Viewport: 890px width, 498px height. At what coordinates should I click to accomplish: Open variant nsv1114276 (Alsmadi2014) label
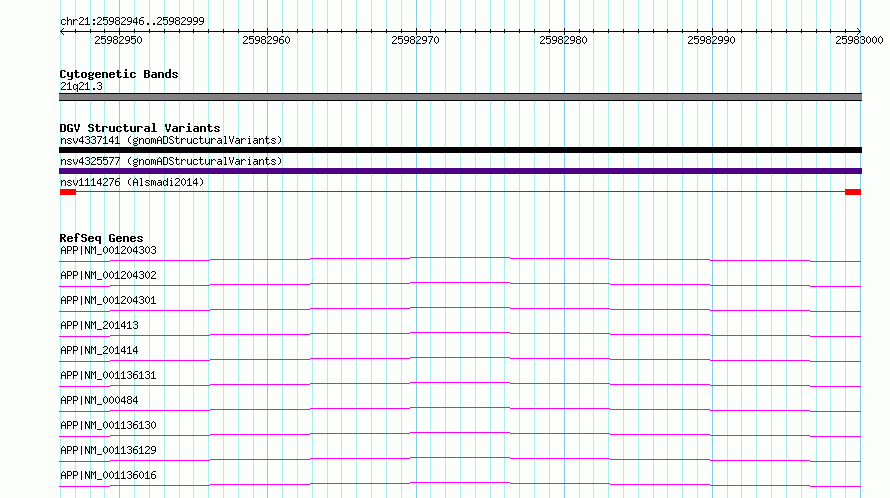(x=132, y=182)
